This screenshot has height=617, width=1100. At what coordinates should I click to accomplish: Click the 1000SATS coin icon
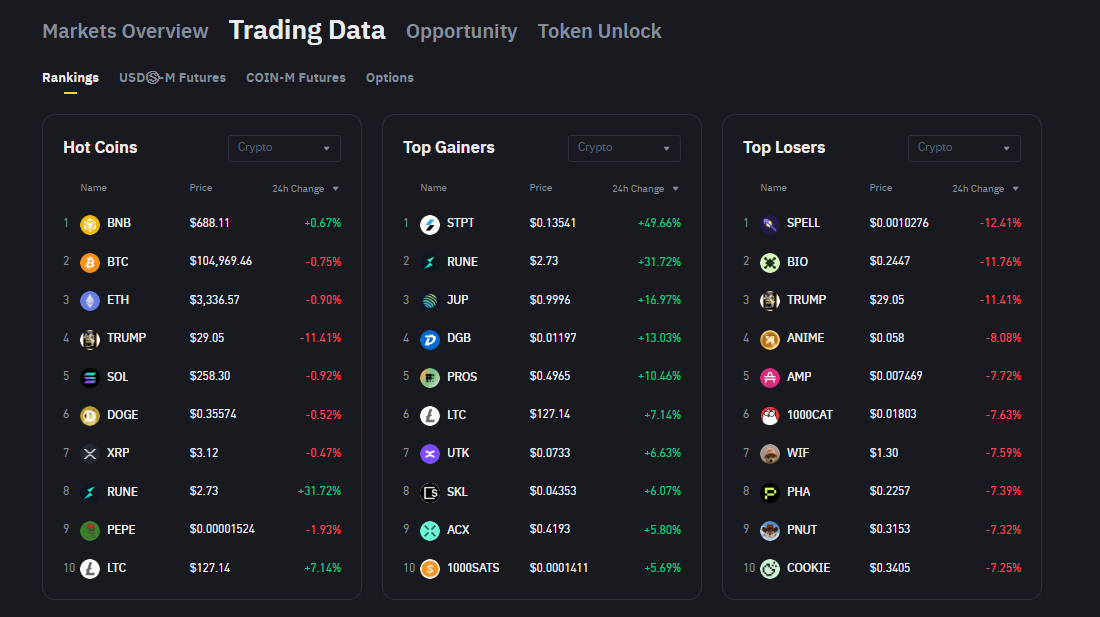tap(430, 568)
